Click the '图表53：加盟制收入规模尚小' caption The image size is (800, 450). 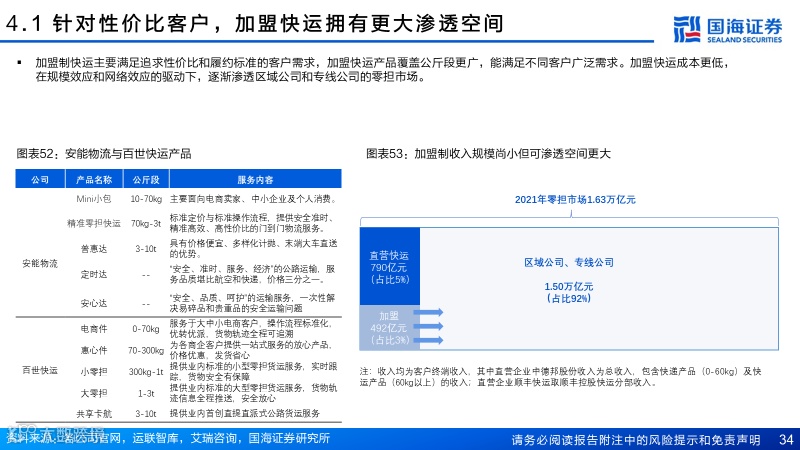coord(488,154)
